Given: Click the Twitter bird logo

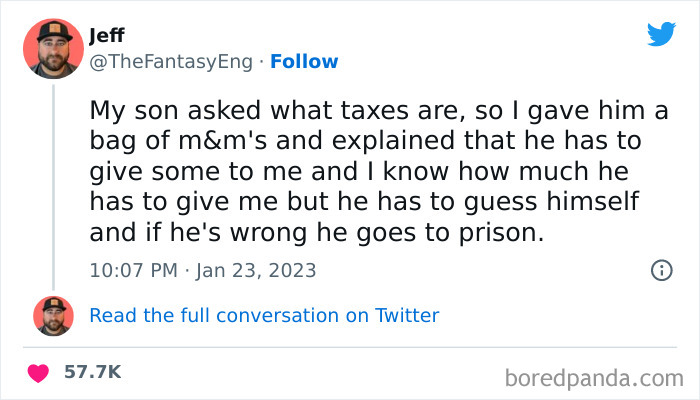Looking at the screenshot, I should pos(661,34).
